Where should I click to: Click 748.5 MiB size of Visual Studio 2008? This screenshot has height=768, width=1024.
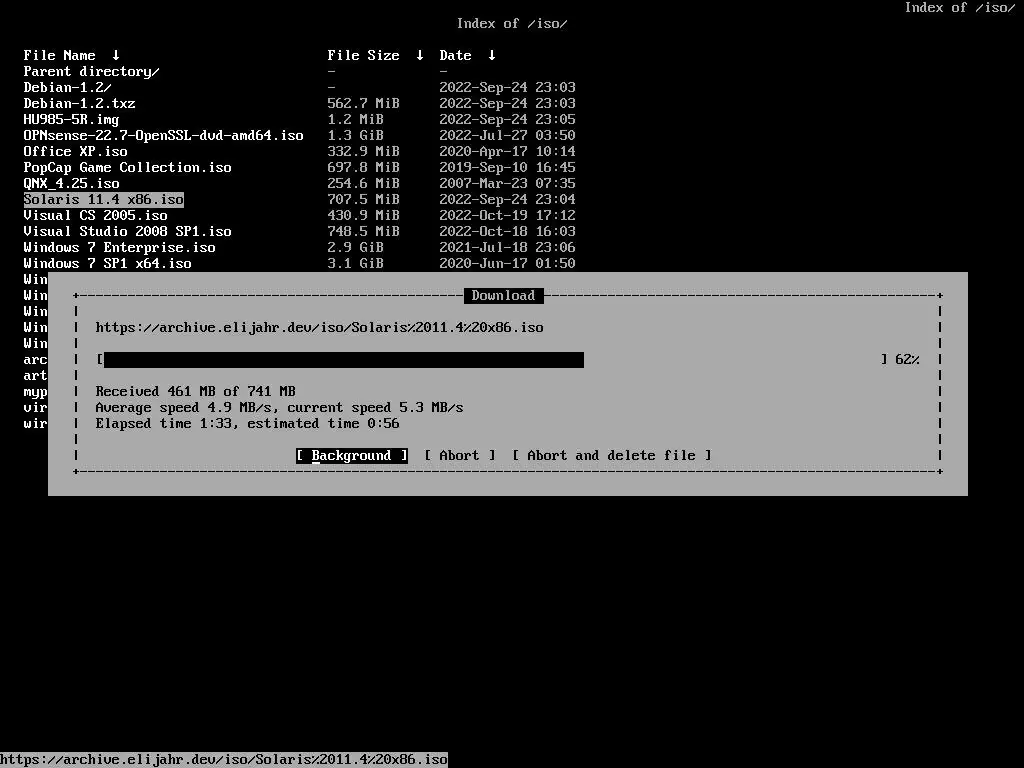(363, 231)
